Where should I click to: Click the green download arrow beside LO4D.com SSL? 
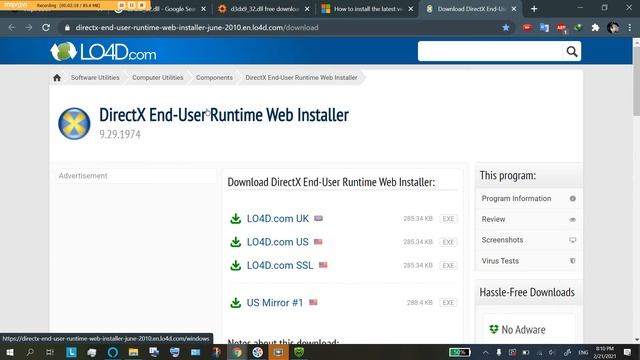(x=236, y=265)
